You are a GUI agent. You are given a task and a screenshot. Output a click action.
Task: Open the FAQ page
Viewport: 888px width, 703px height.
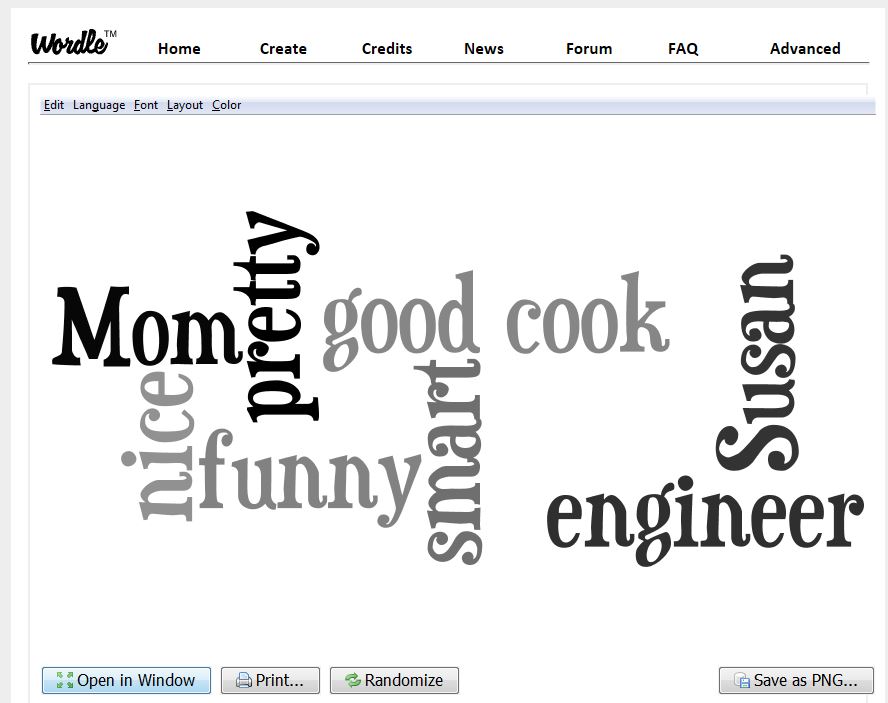pyautogui.click(x=683, y=49)
